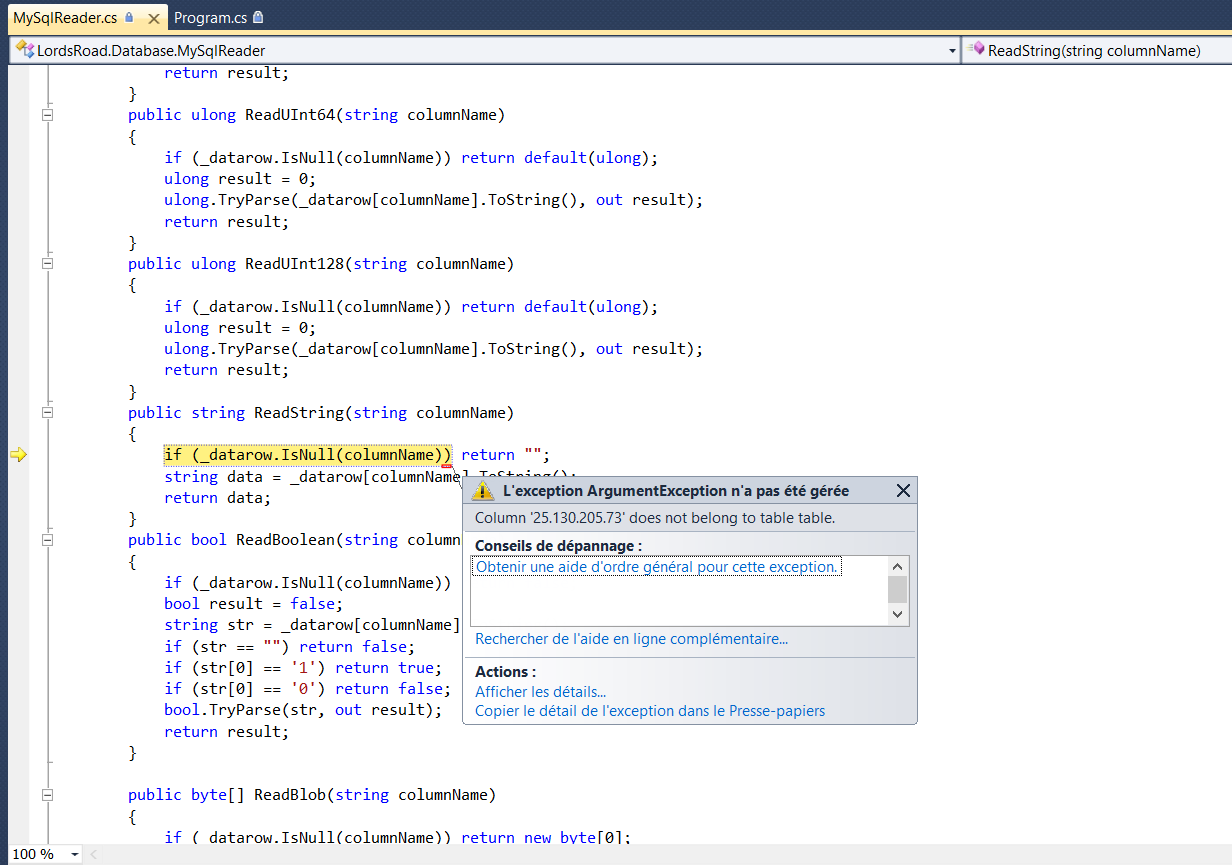Click the warning icon in exception popup

pos(483,491)
